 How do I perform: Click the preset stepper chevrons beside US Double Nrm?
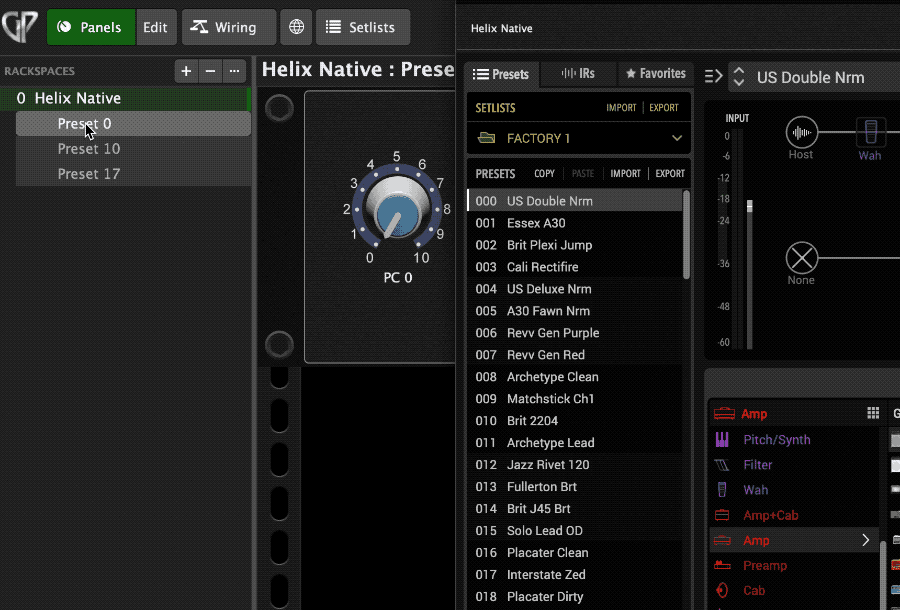pos(738,76)
